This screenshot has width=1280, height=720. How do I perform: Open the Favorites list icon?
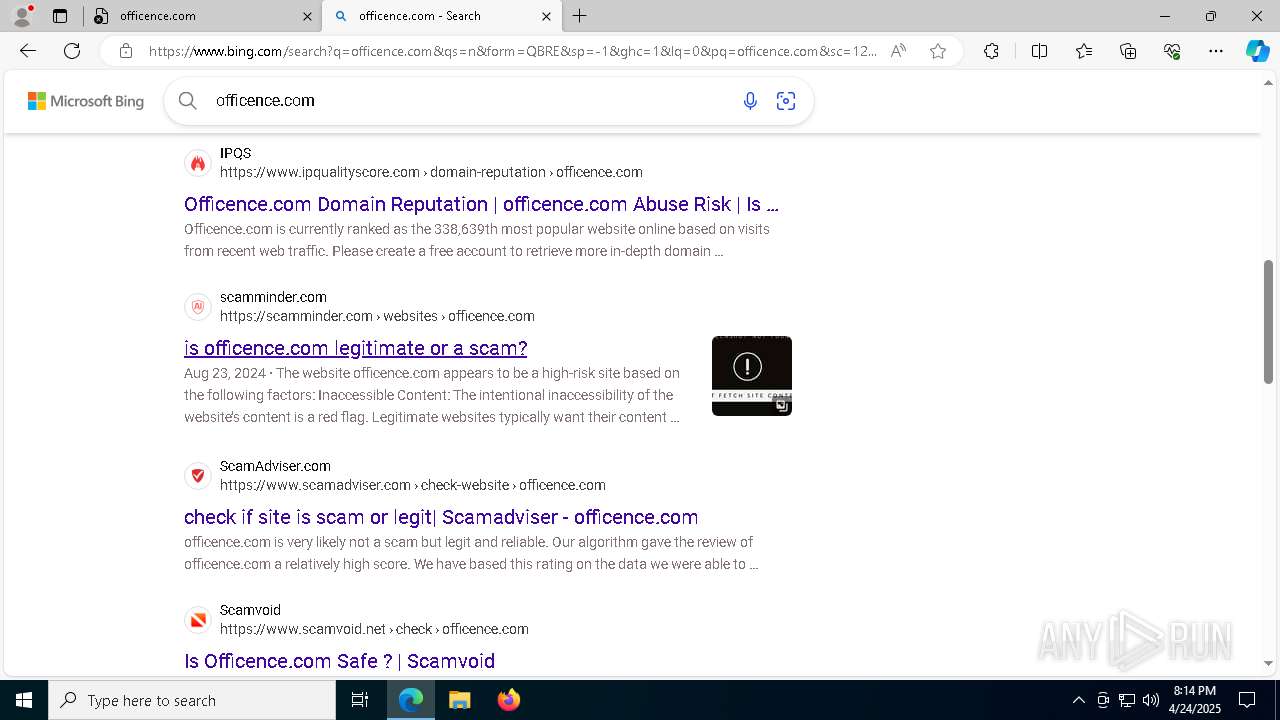pos(1084,51)
